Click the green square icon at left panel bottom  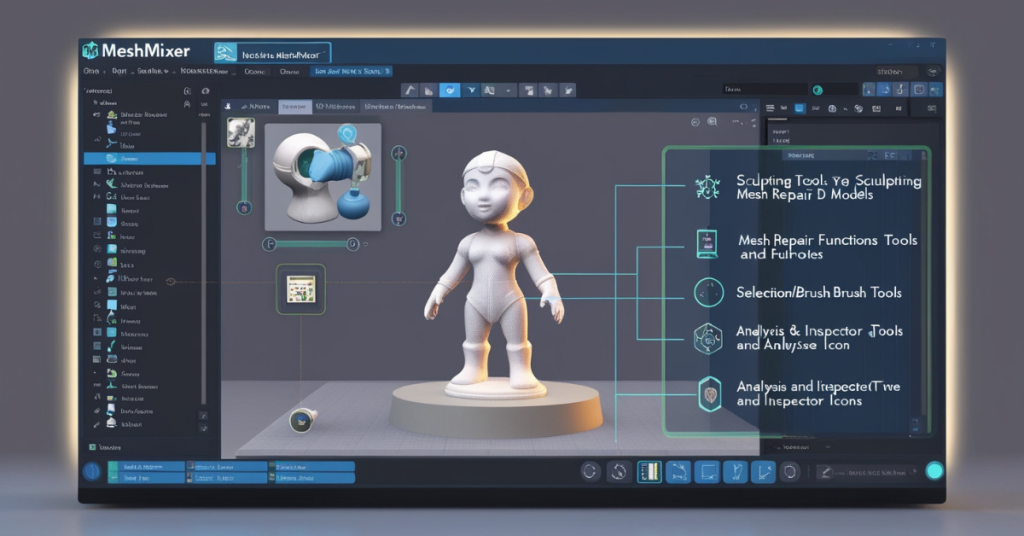click(93, 447)
